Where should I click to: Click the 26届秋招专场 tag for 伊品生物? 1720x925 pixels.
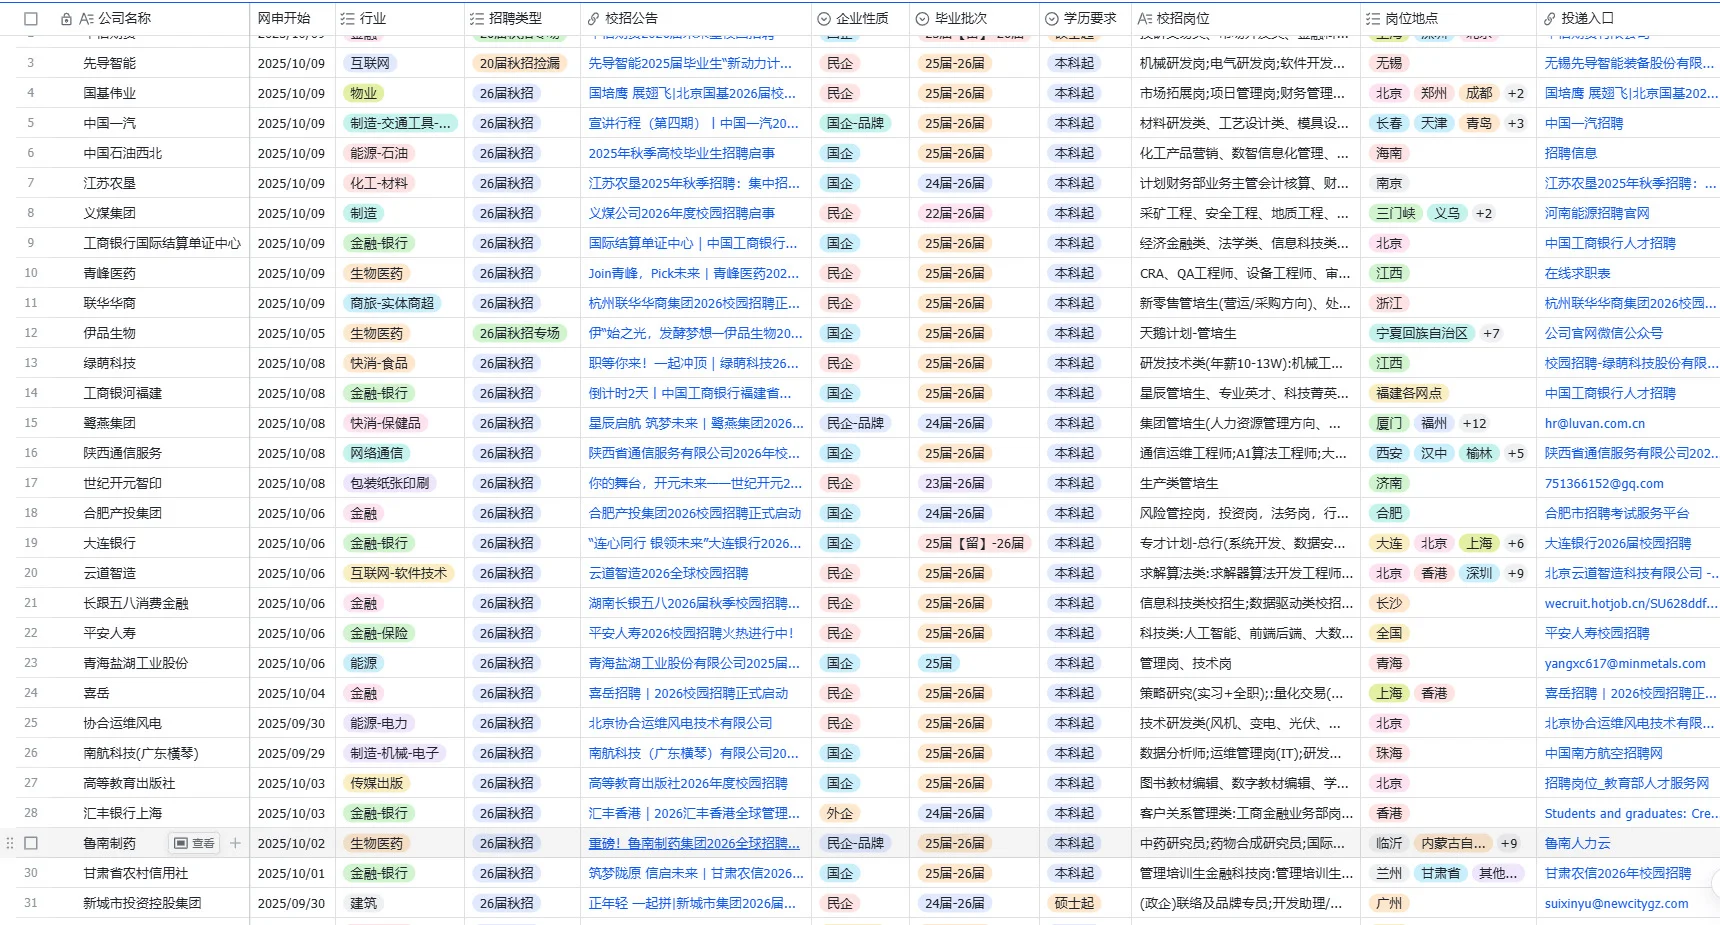click(x=520, y=333)
